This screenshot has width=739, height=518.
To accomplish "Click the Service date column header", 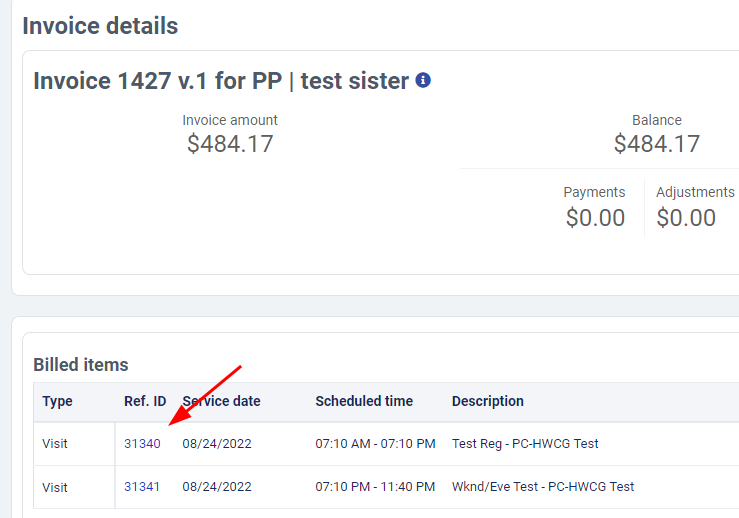I will click(221, 401).
